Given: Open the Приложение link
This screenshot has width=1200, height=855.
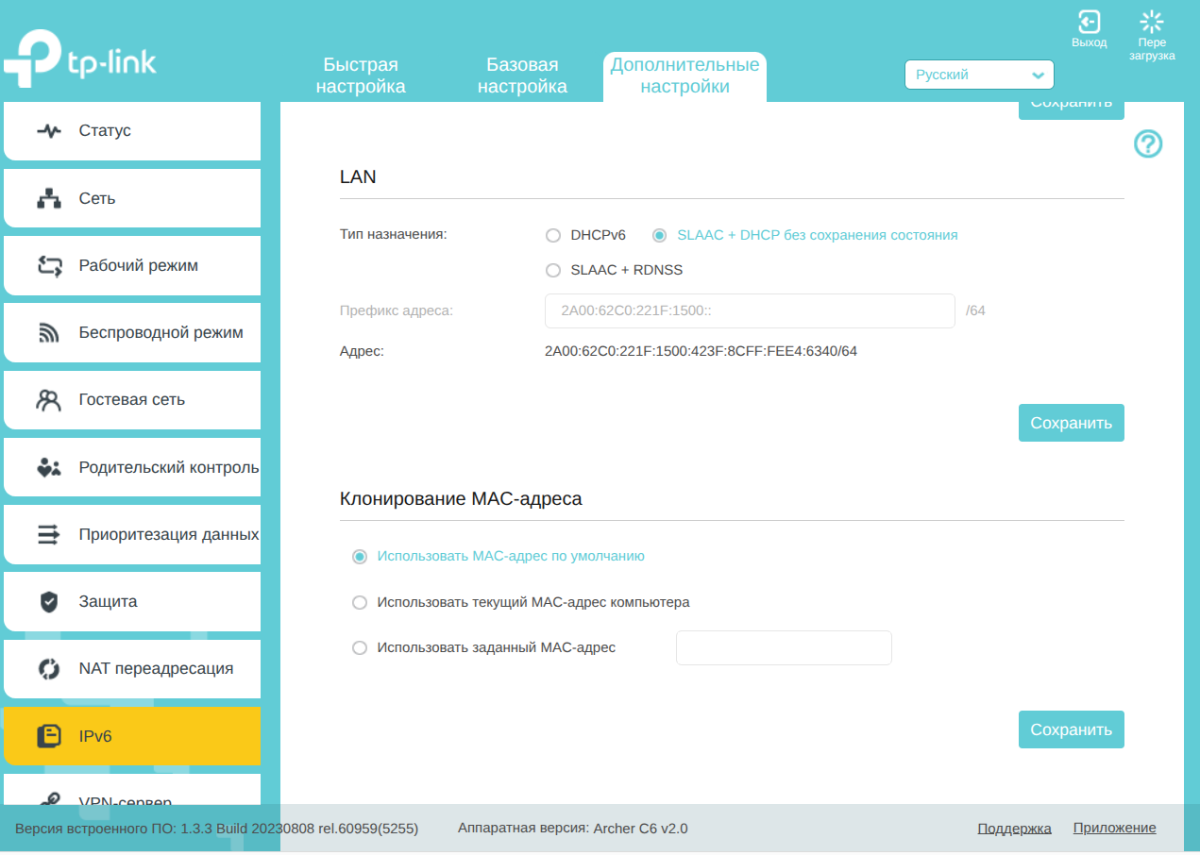Looking at the screenshot, I should click(1114, 828).
